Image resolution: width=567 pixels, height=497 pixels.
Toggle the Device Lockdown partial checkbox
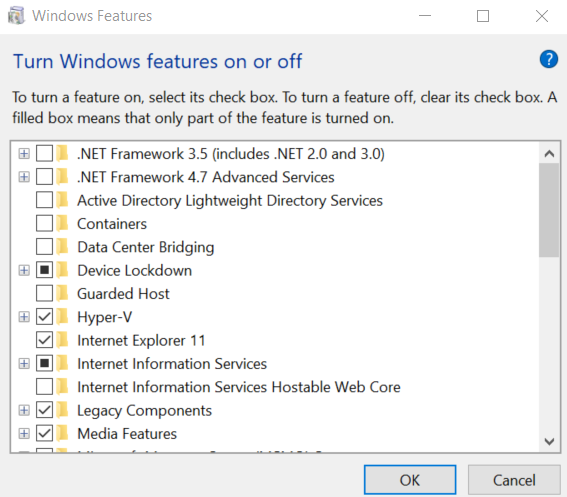click(x=44, y=271)
